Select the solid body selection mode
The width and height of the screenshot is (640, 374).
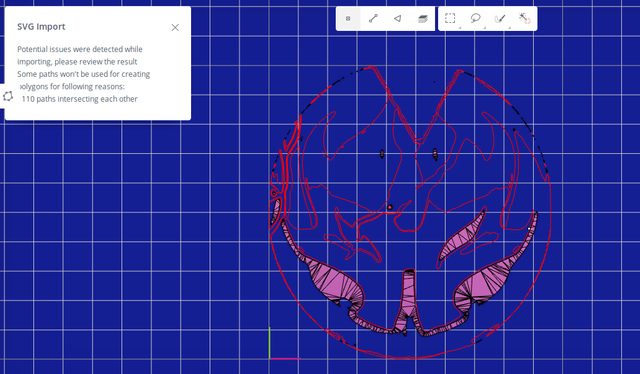(x=423, y=18)
